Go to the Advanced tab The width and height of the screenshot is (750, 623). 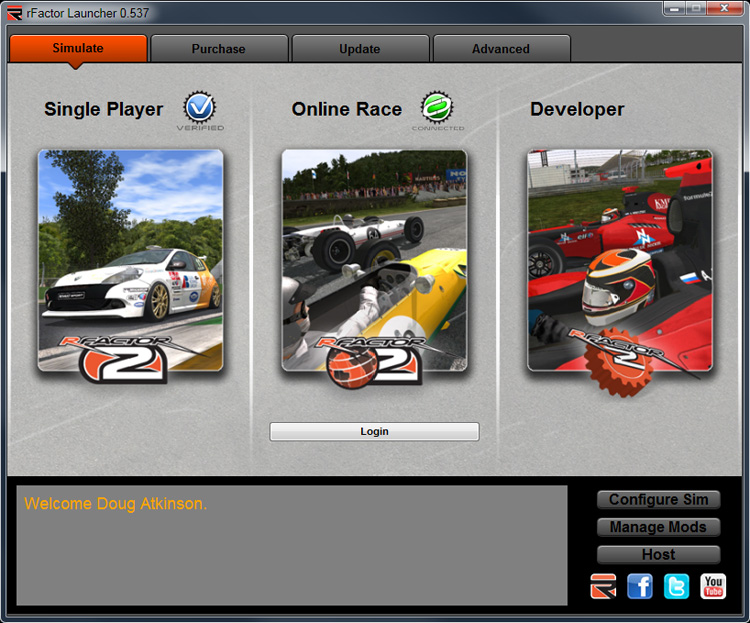click(501, 49)
